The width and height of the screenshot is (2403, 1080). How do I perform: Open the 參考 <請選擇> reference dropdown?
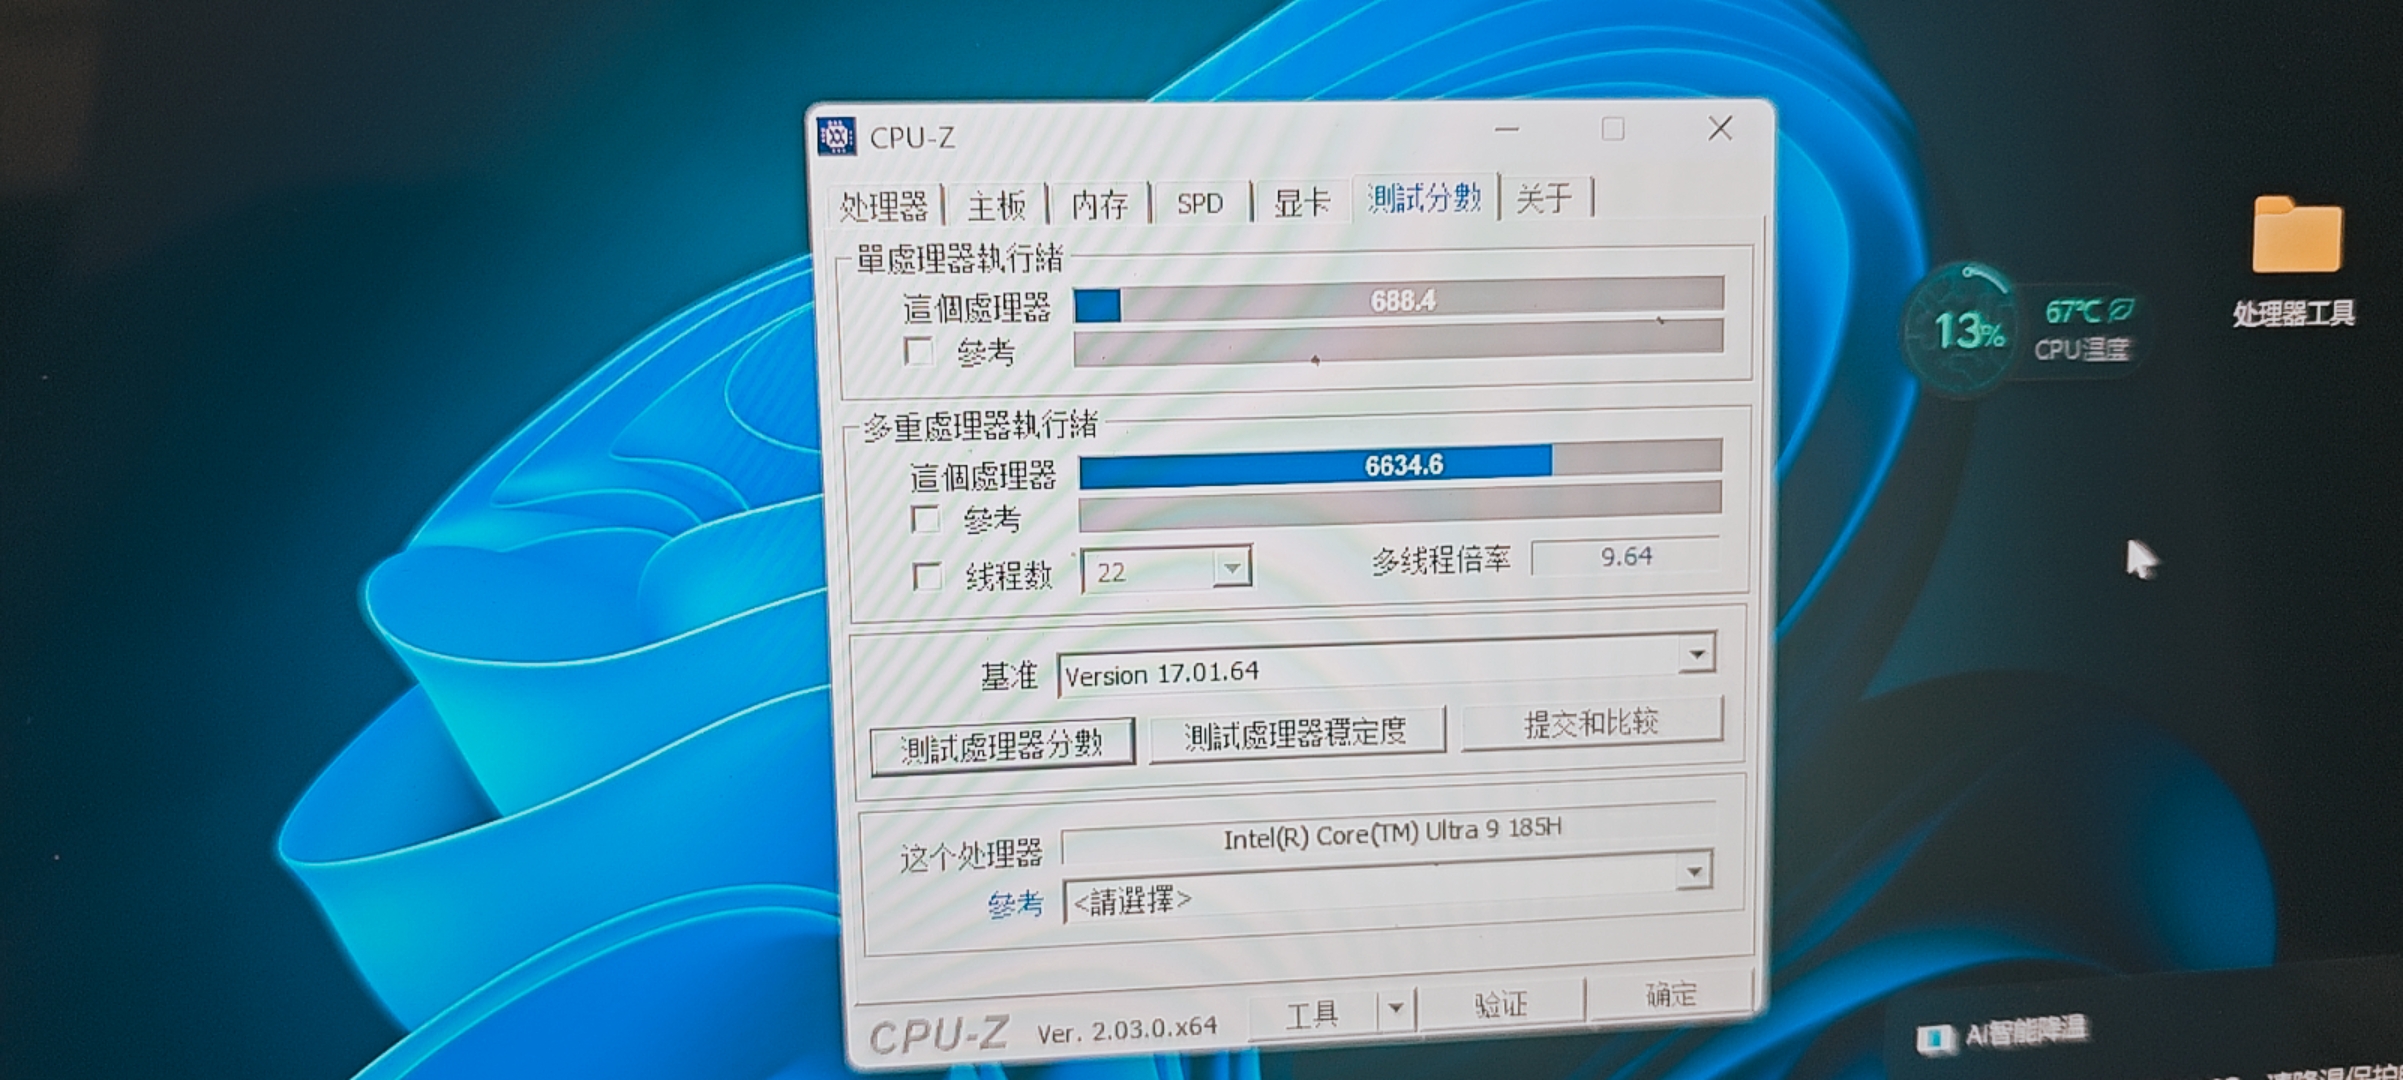[x=1693, y=872]
